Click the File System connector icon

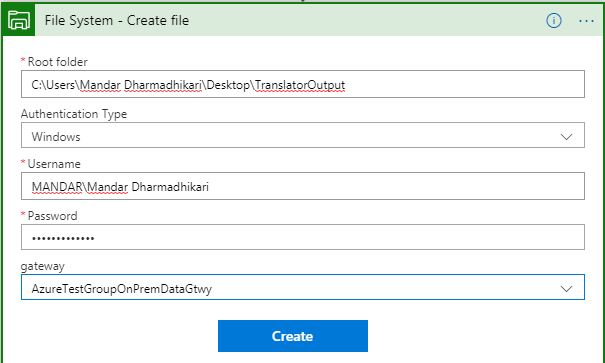pos(18,20)
